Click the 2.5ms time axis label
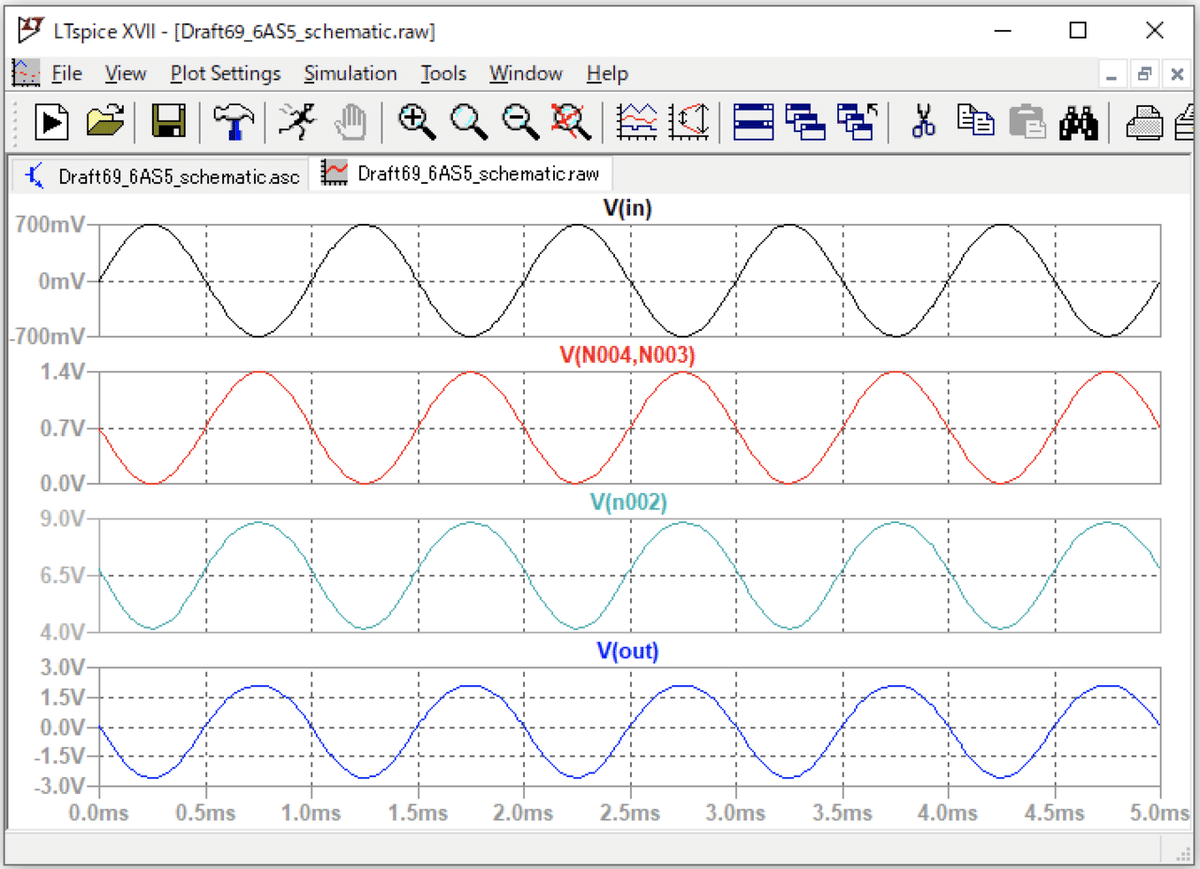Screen dimensions: 1200x869 tap(629, 812)
